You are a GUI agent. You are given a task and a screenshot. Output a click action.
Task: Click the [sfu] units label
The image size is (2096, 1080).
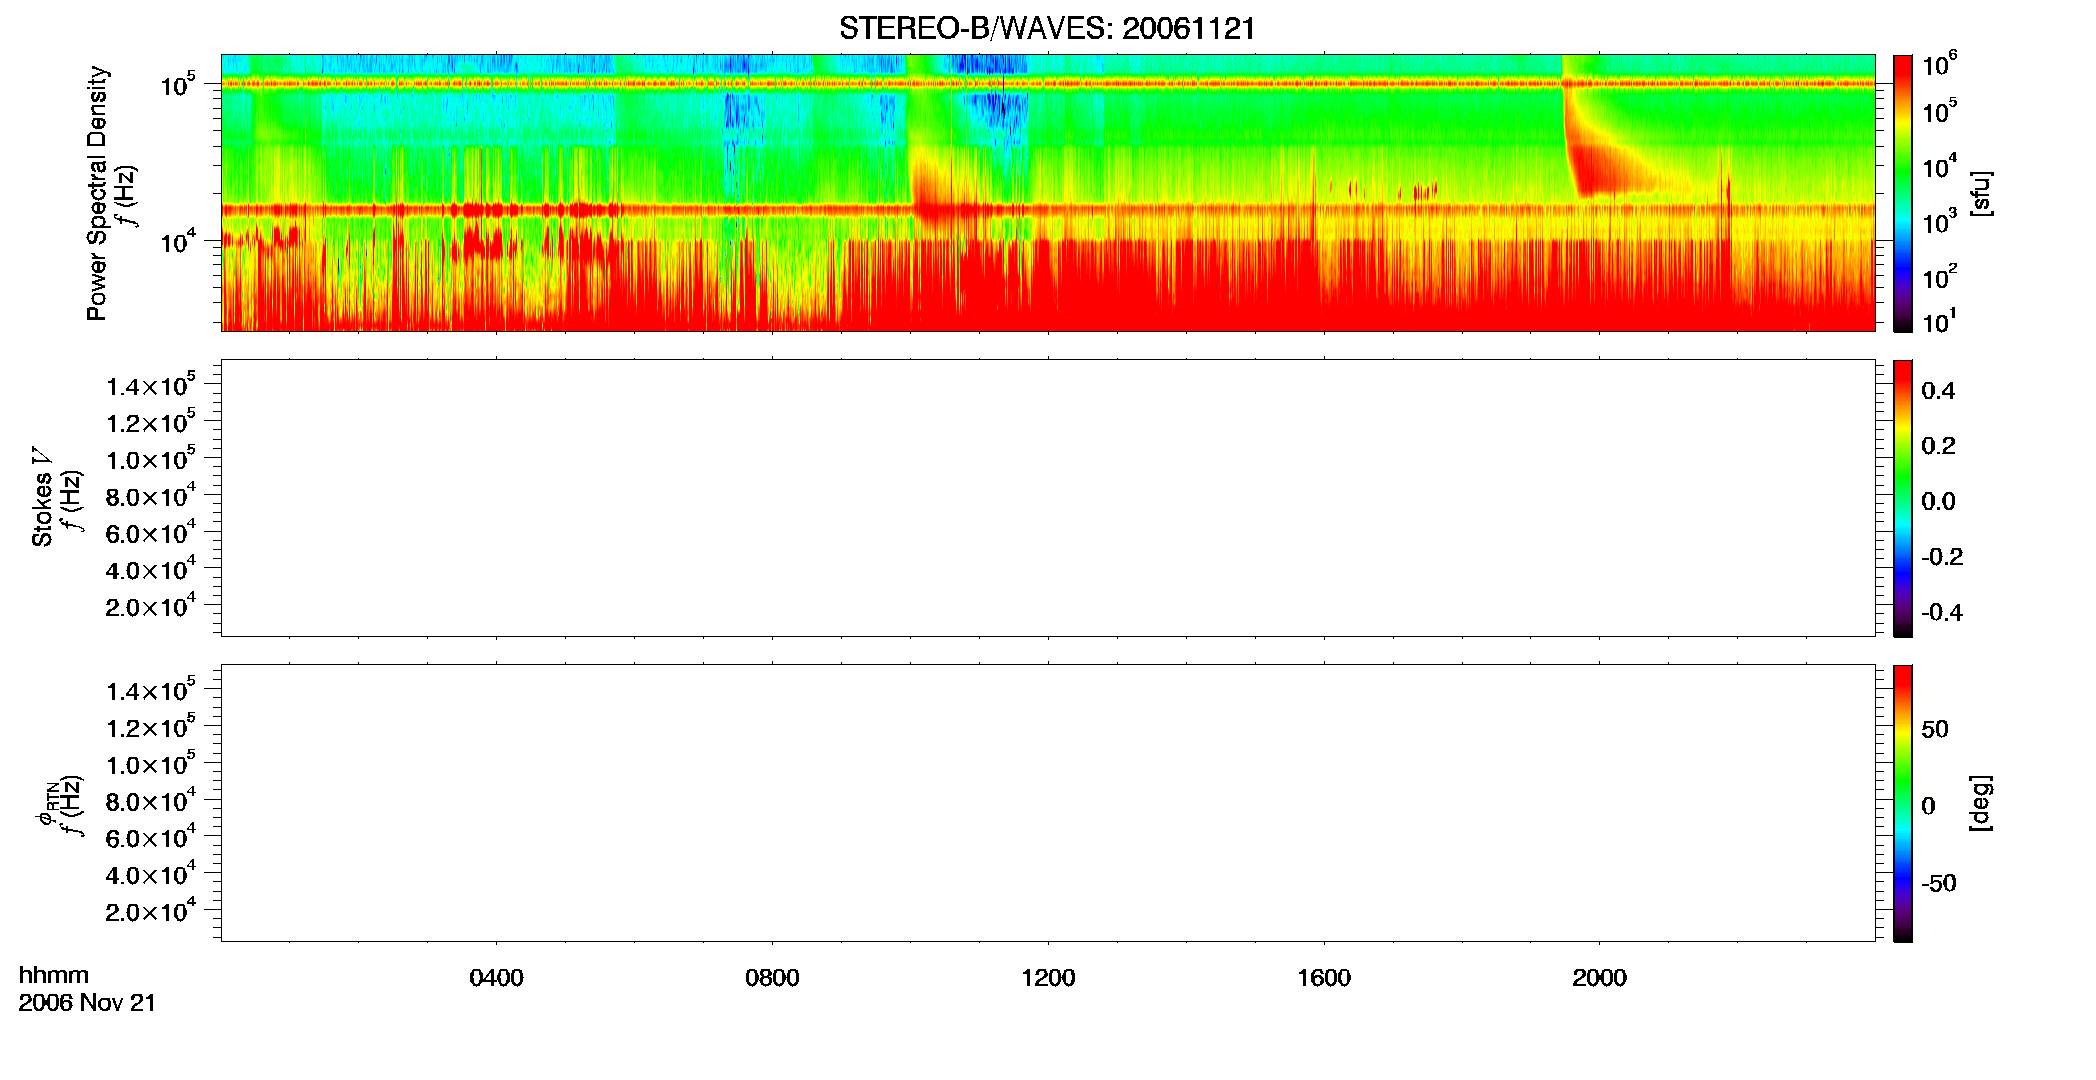(x=1979, y=194)
